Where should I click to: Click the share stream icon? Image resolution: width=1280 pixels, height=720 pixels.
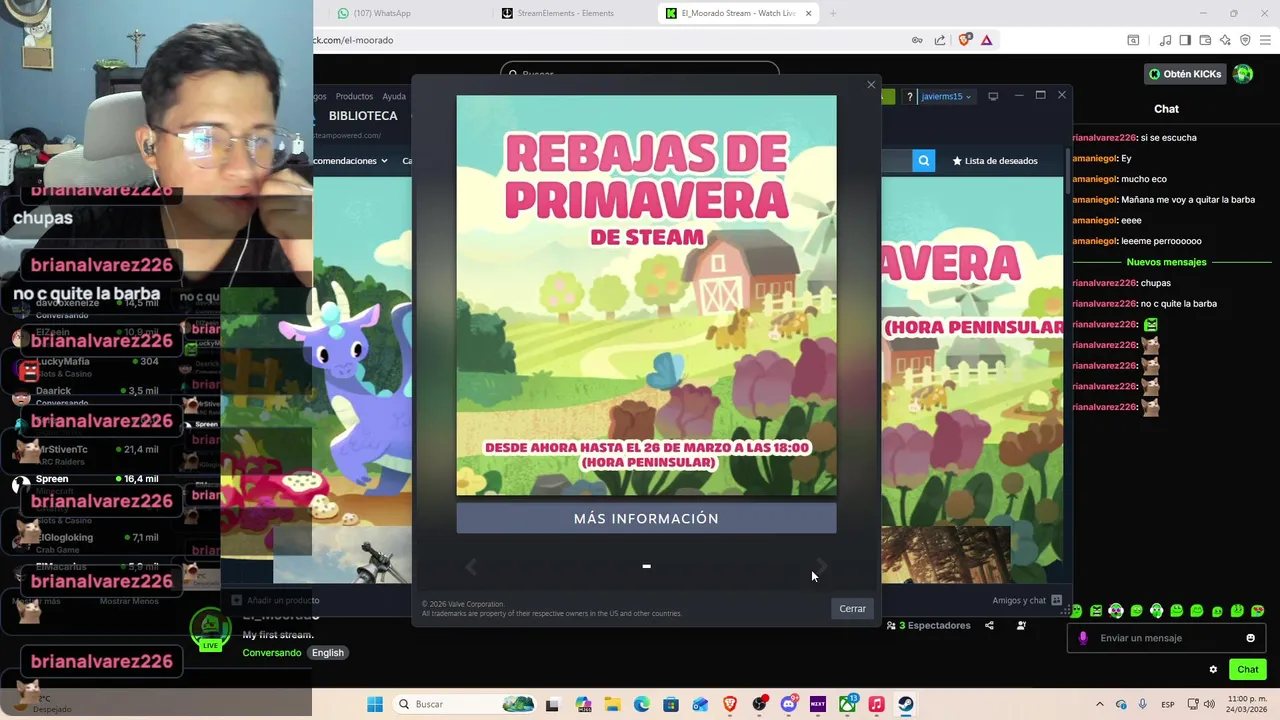click(x=989, y=626)
